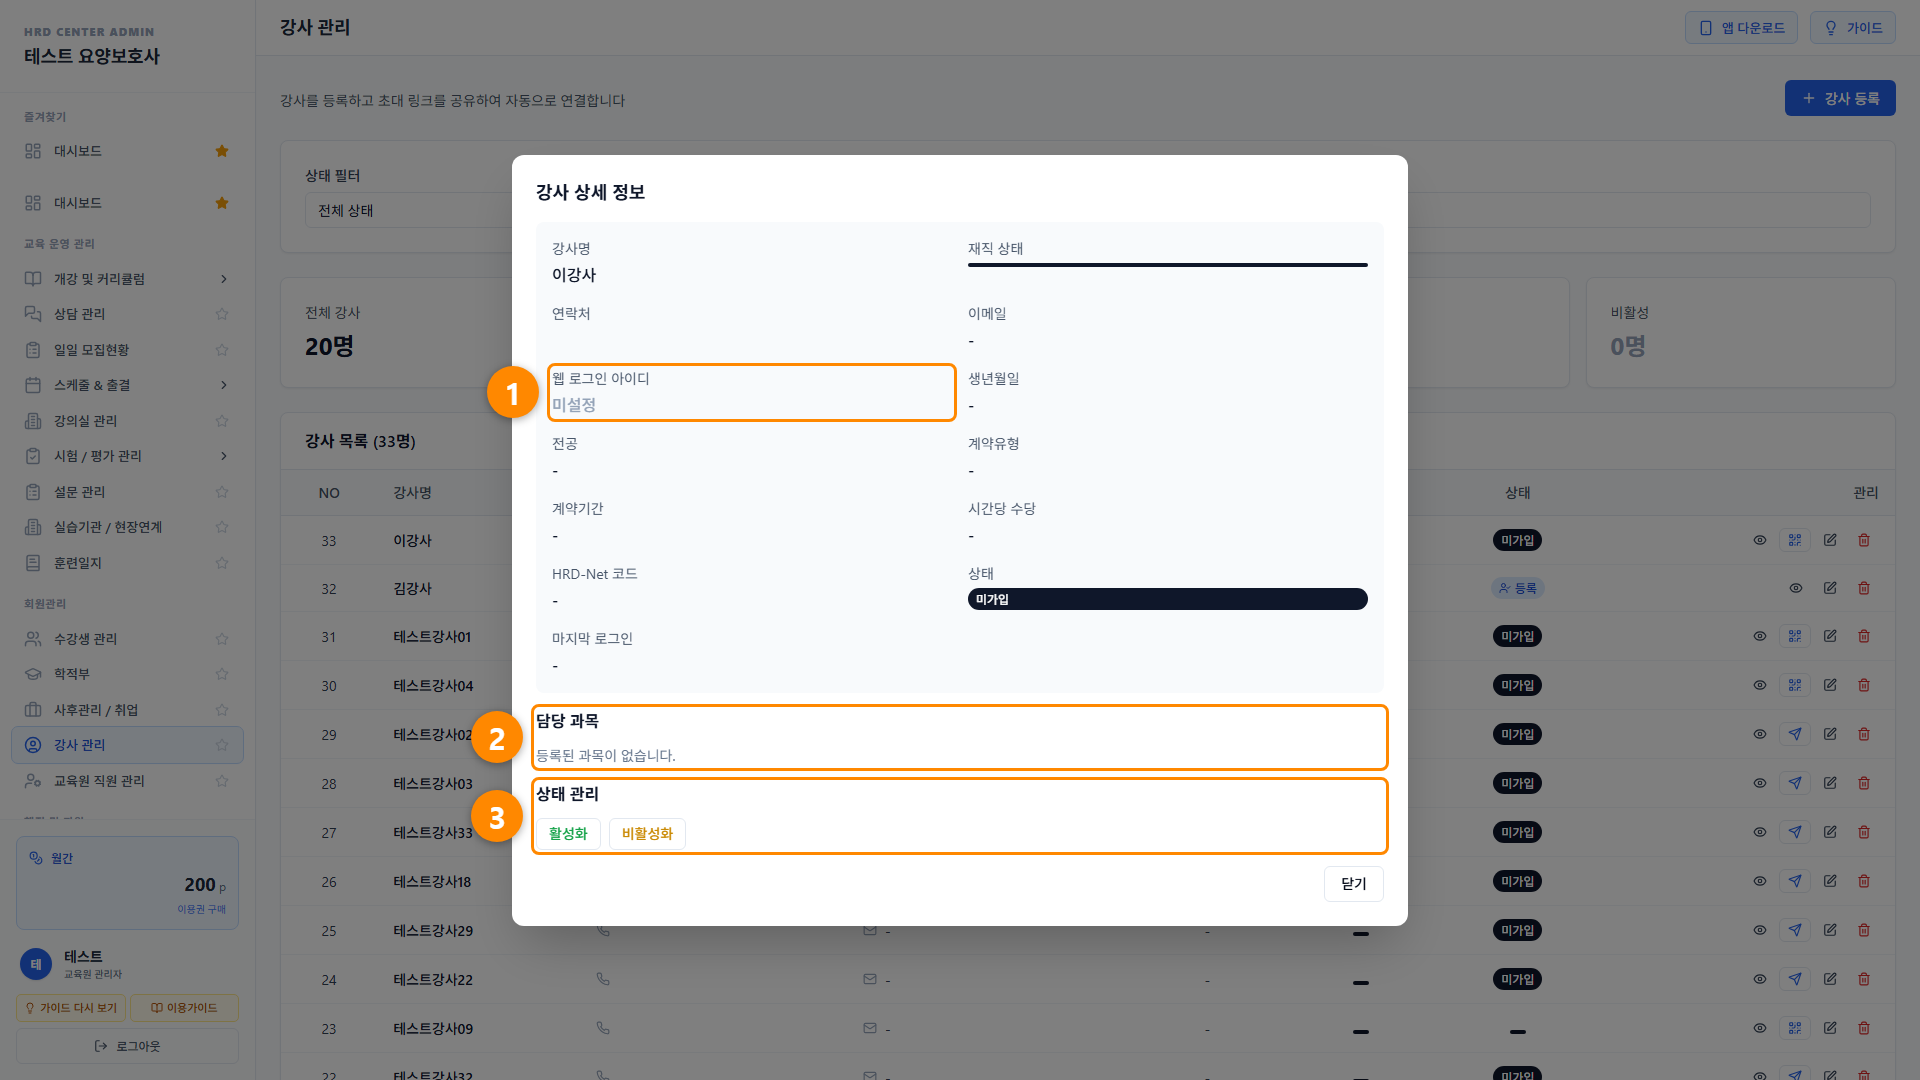Viewport: 1920px width, 1080px height.
Task: View details of row 33 이강사 with eye icon
Action: pos(1760,540)
